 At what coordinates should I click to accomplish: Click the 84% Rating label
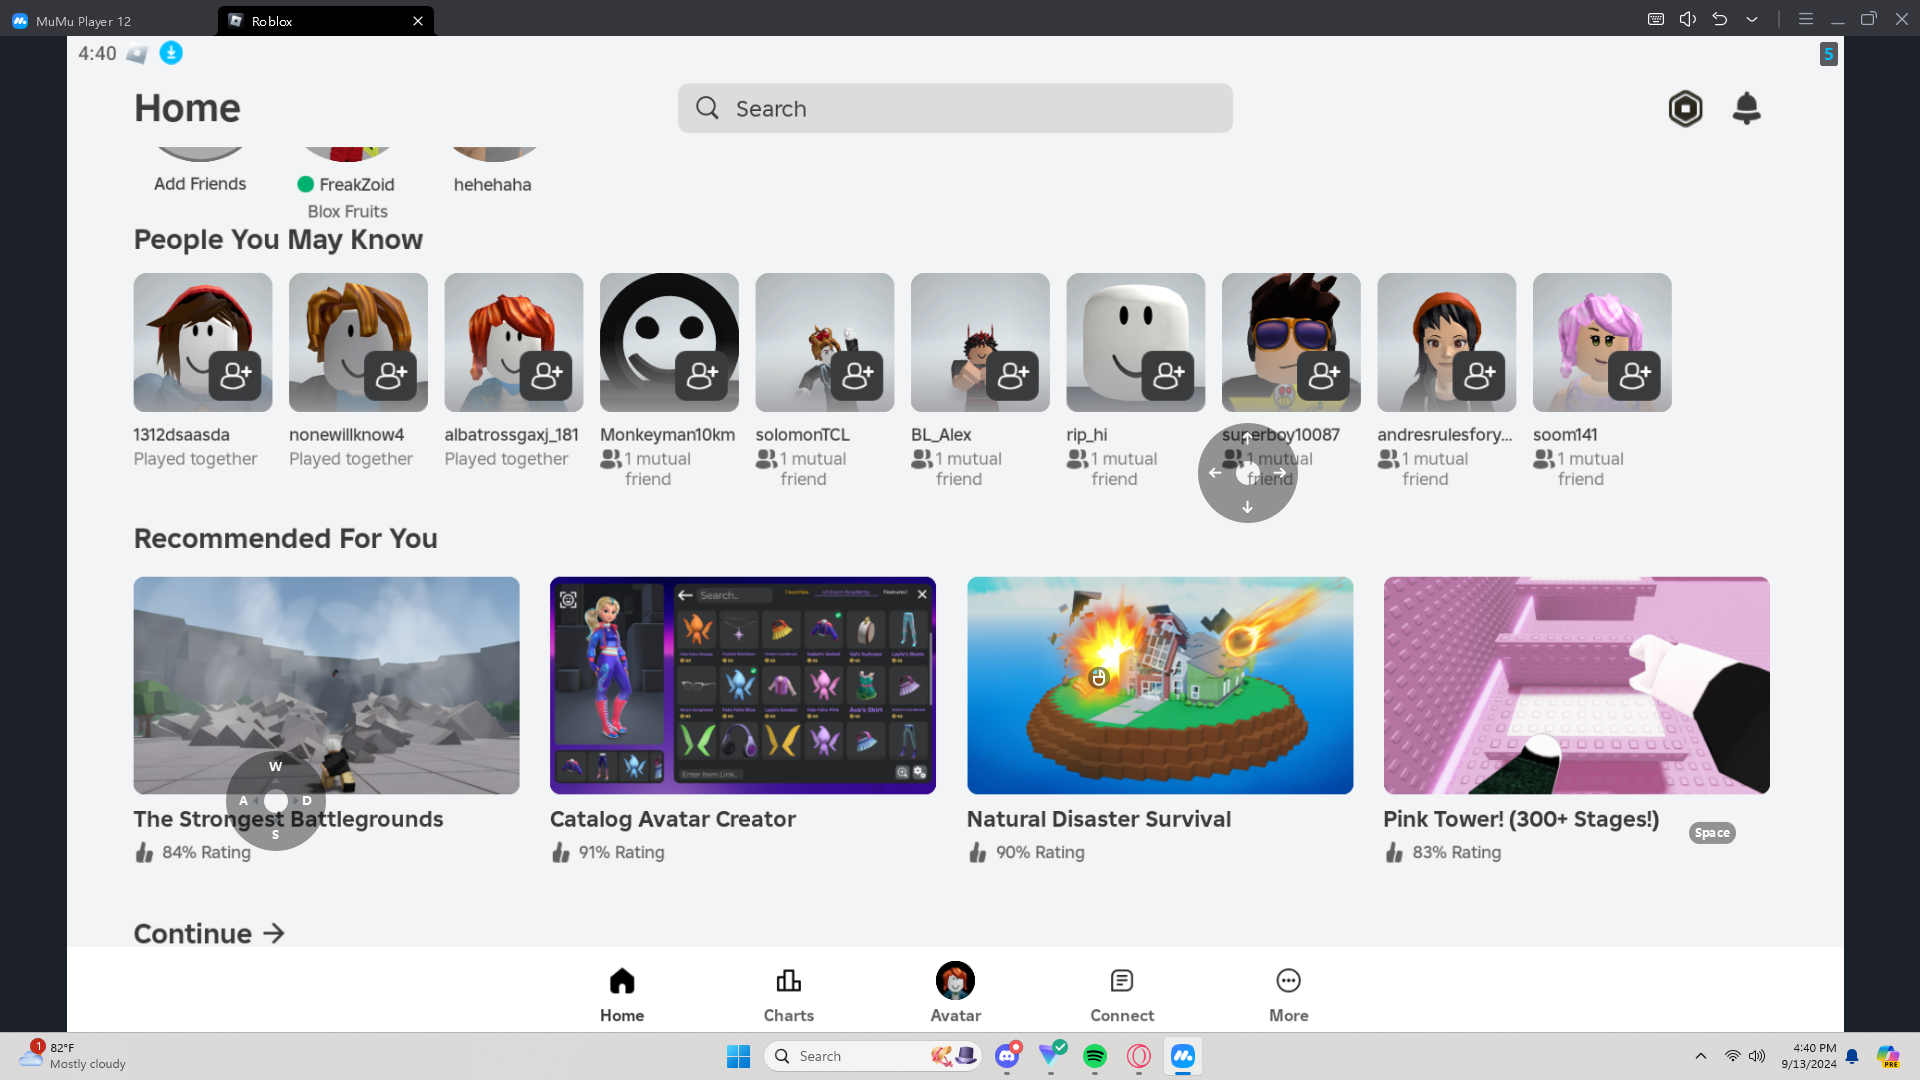click(x=206, y=852)
